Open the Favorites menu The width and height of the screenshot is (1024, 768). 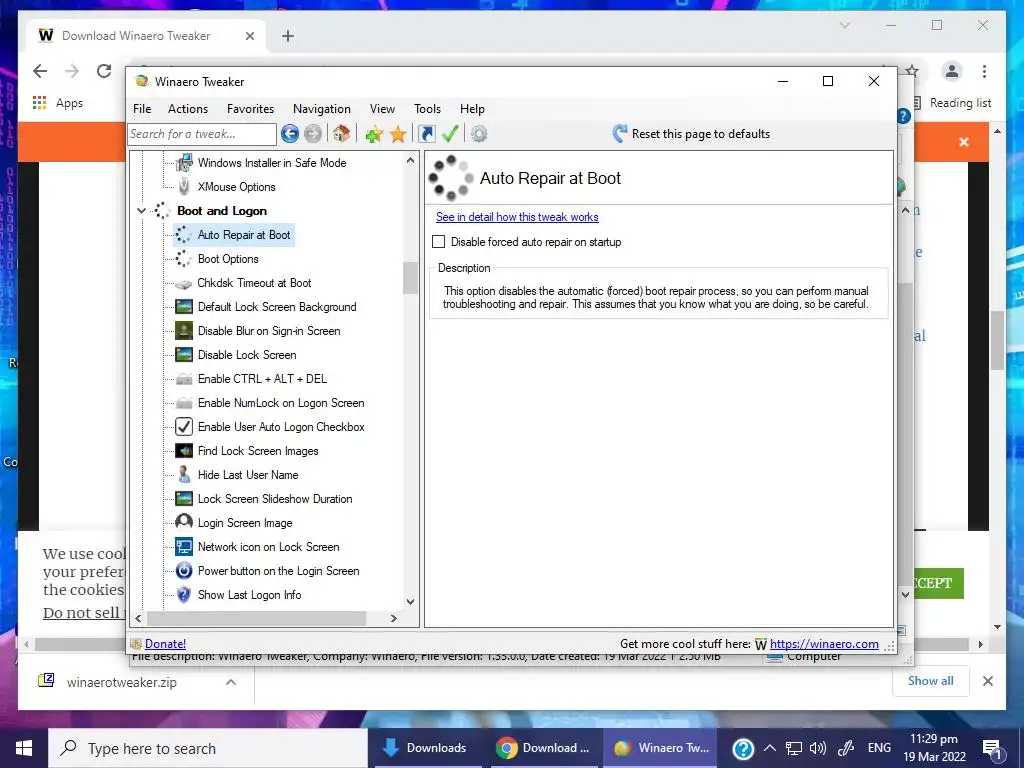pyautogui.click(x=250, y=109)
